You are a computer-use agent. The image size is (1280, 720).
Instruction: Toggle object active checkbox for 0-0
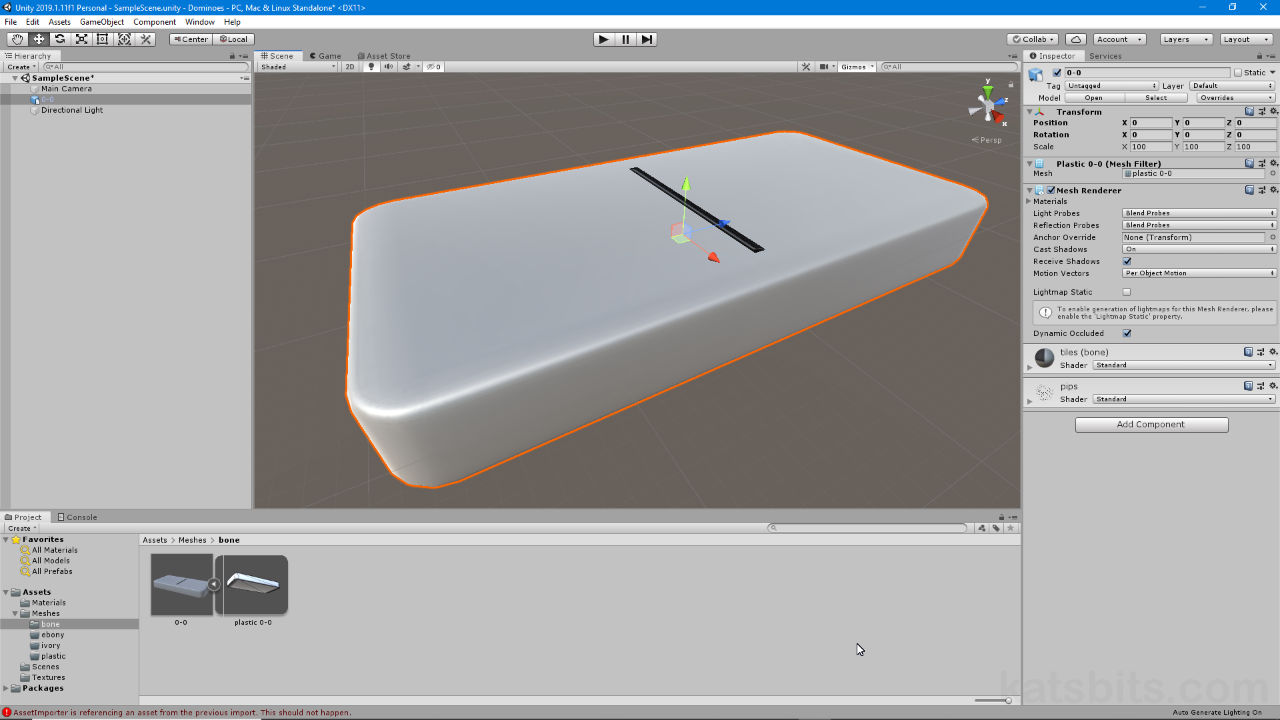[1057, 73]
